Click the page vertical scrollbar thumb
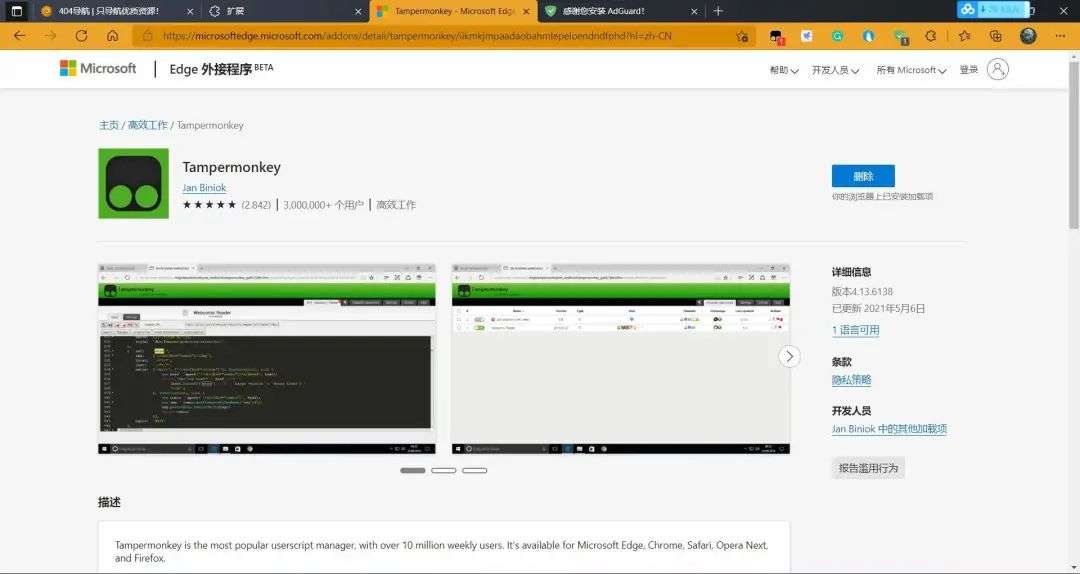The width and height of the screenshot is (1080, 574). [x=1074, y=145]
